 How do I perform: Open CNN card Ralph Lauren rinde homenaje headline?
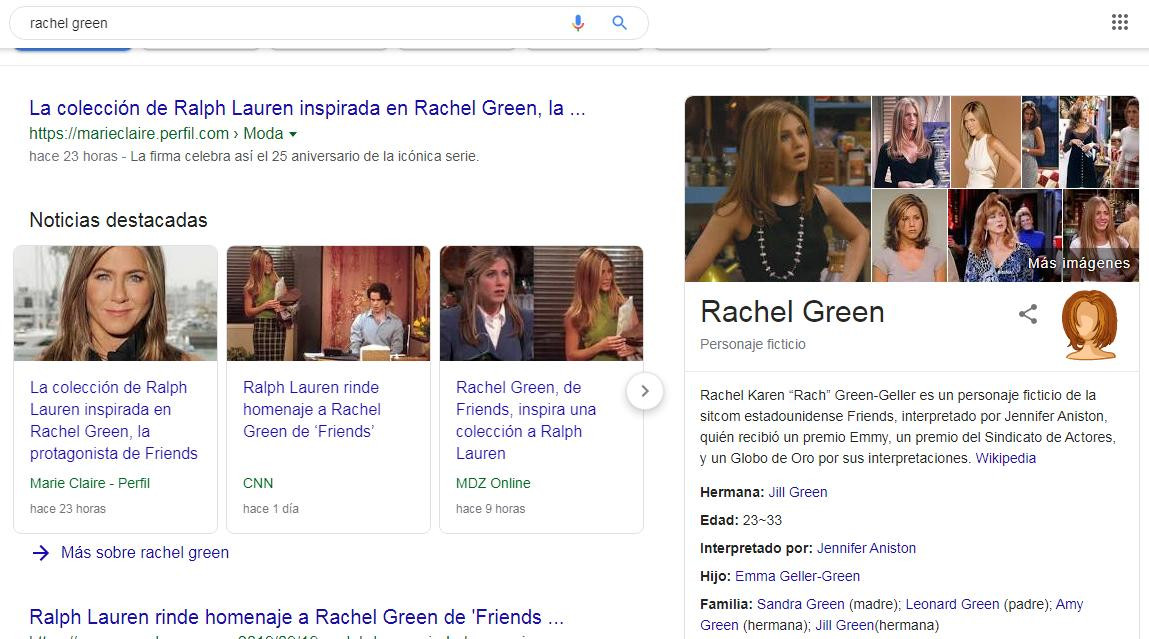(312, 409)
